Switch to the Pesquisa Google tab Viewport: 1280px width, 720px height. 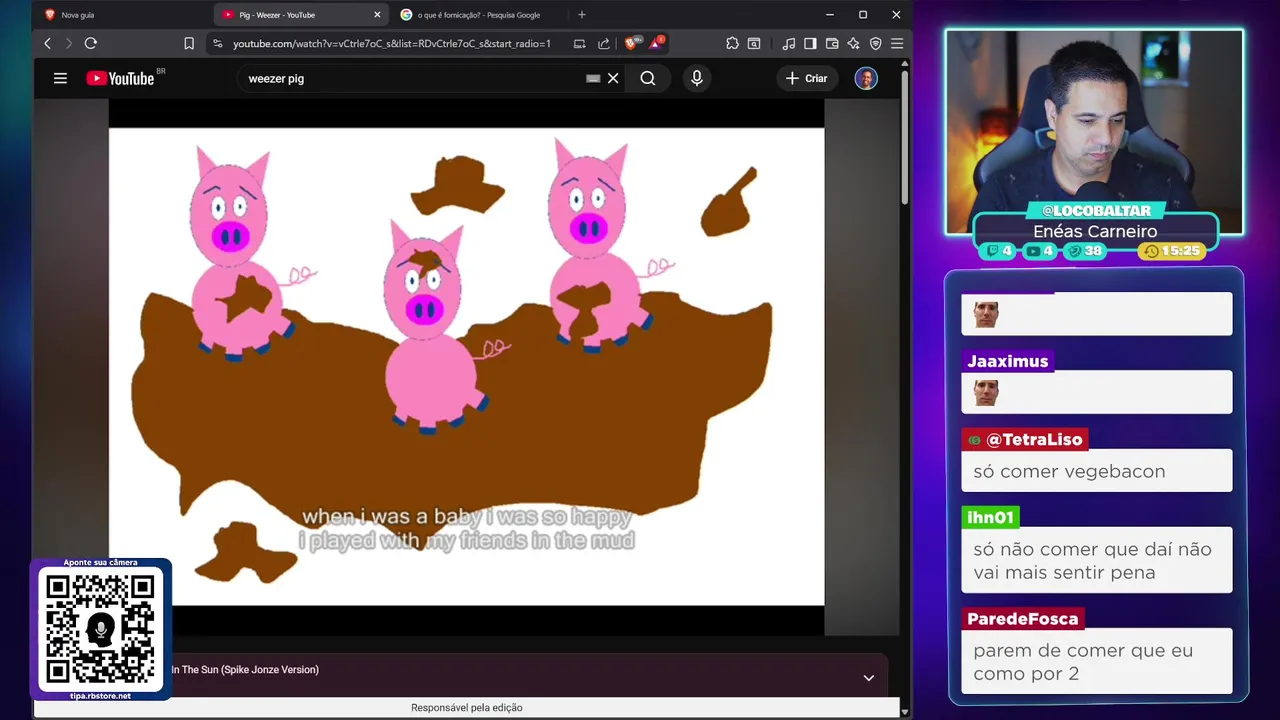coord(480,15)
